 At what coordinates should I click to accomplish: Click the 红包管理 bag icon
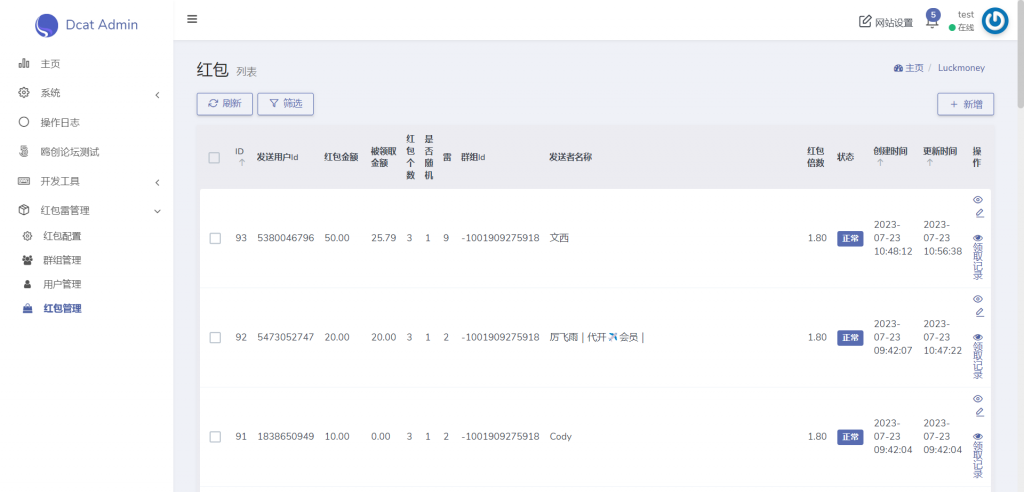(27, 308)
